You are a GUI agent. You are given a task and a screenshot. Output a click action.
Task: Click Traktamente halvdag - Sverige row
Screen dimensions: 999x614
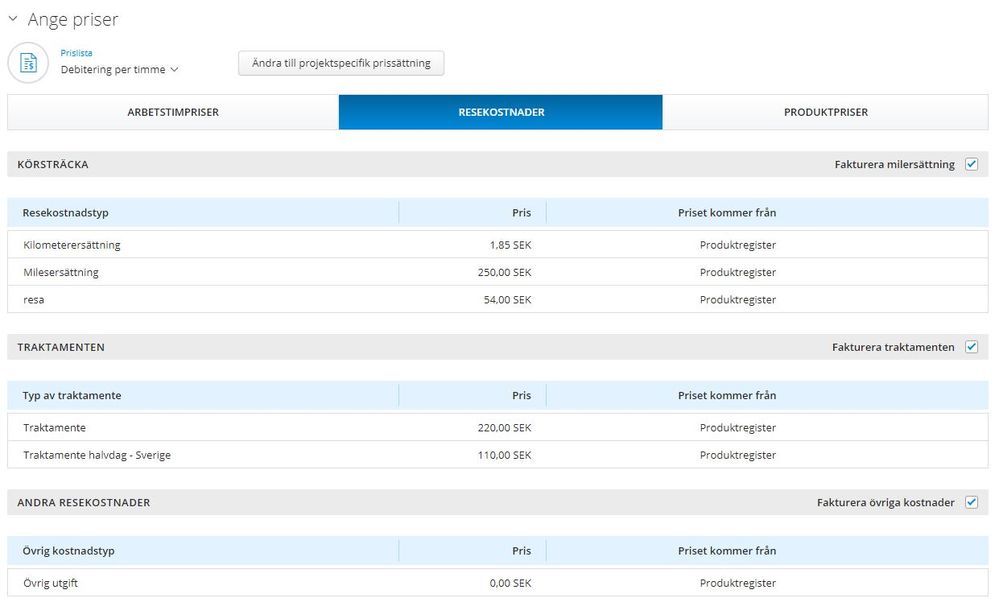tap(498, 455)
